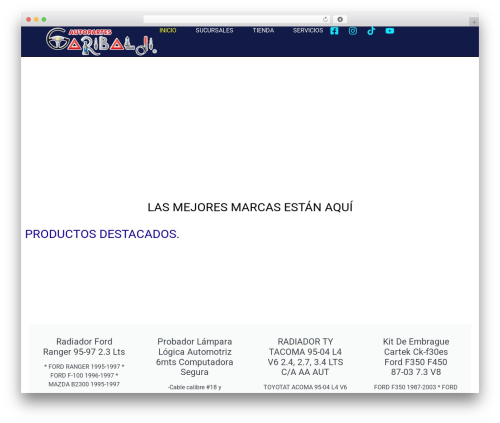Click LAS MEJORES MARCAS ESTÁN AQUÍ heading
The image size is (500, 423).
250,207
